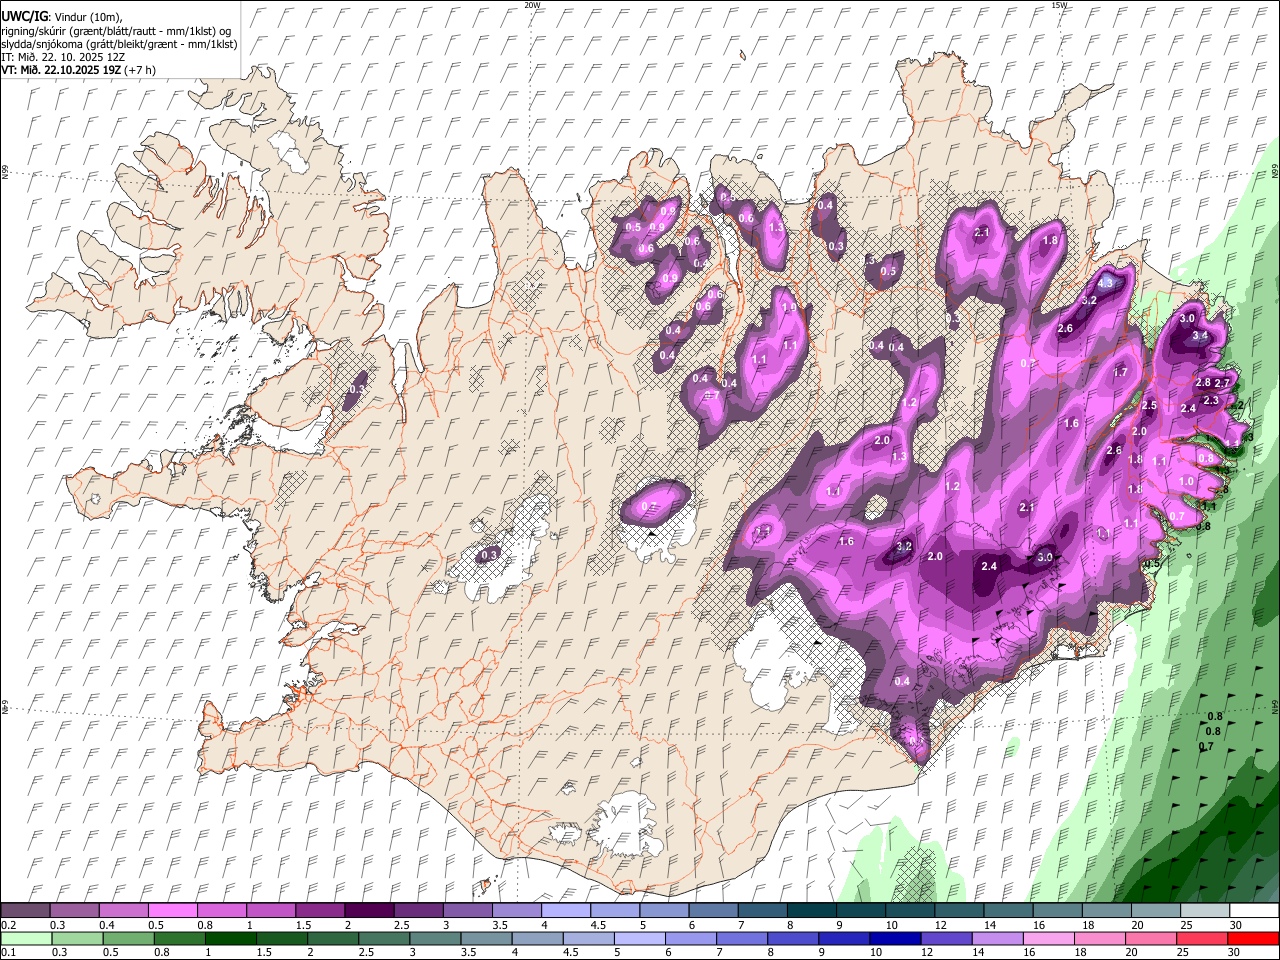Click the '2.7' value near the east coast
Screen dimensions: 1280x960
pos(1221,383)
